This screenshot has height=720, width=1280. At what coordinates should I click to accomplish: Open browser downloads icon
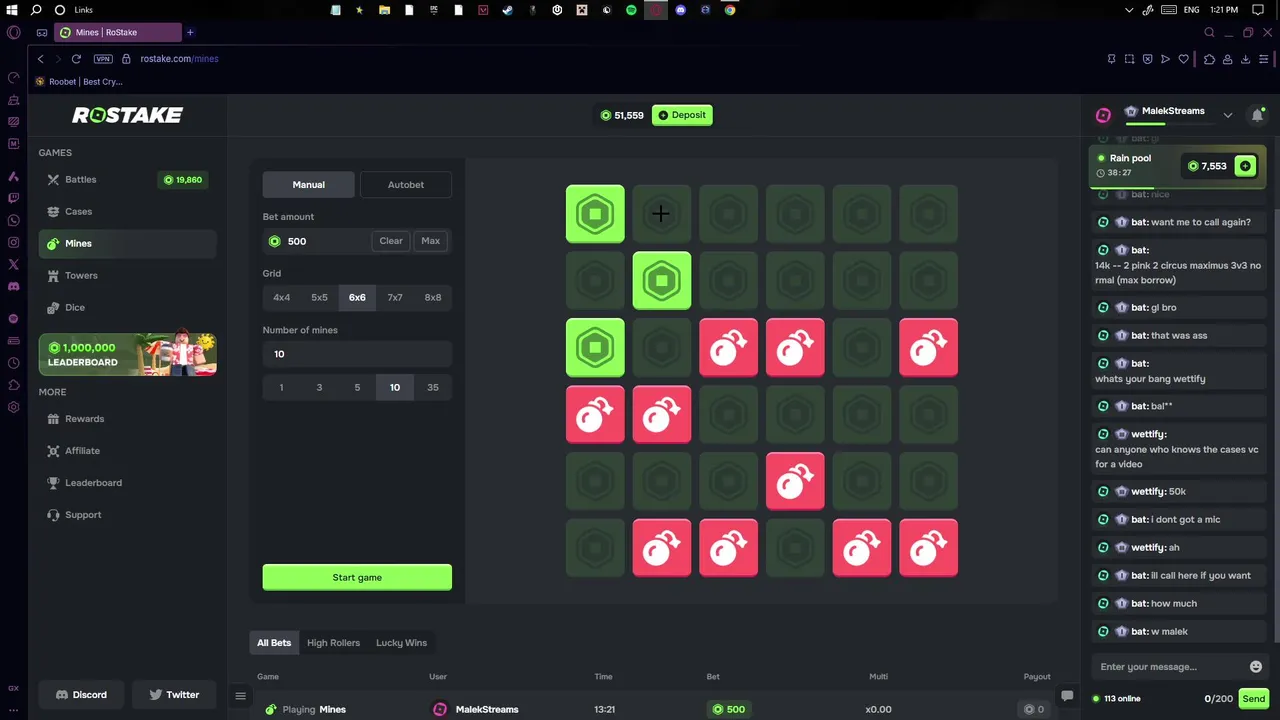[1246, 59]
